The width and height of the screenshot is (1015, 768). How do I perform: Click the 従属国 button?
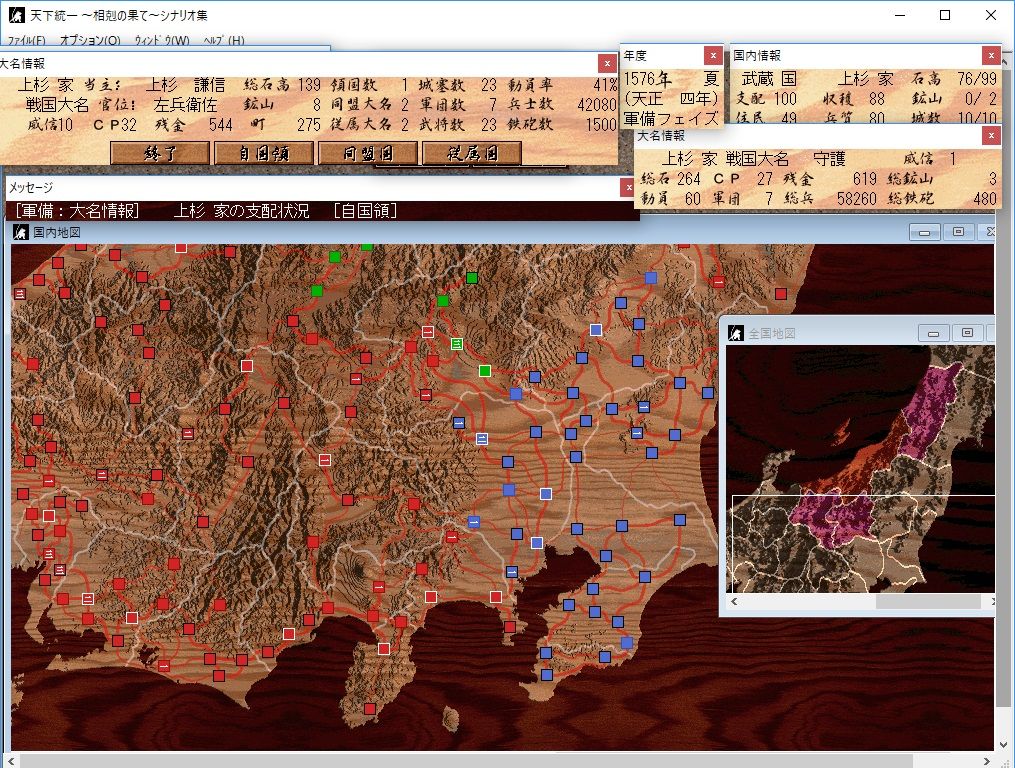[x=472, y=153]
